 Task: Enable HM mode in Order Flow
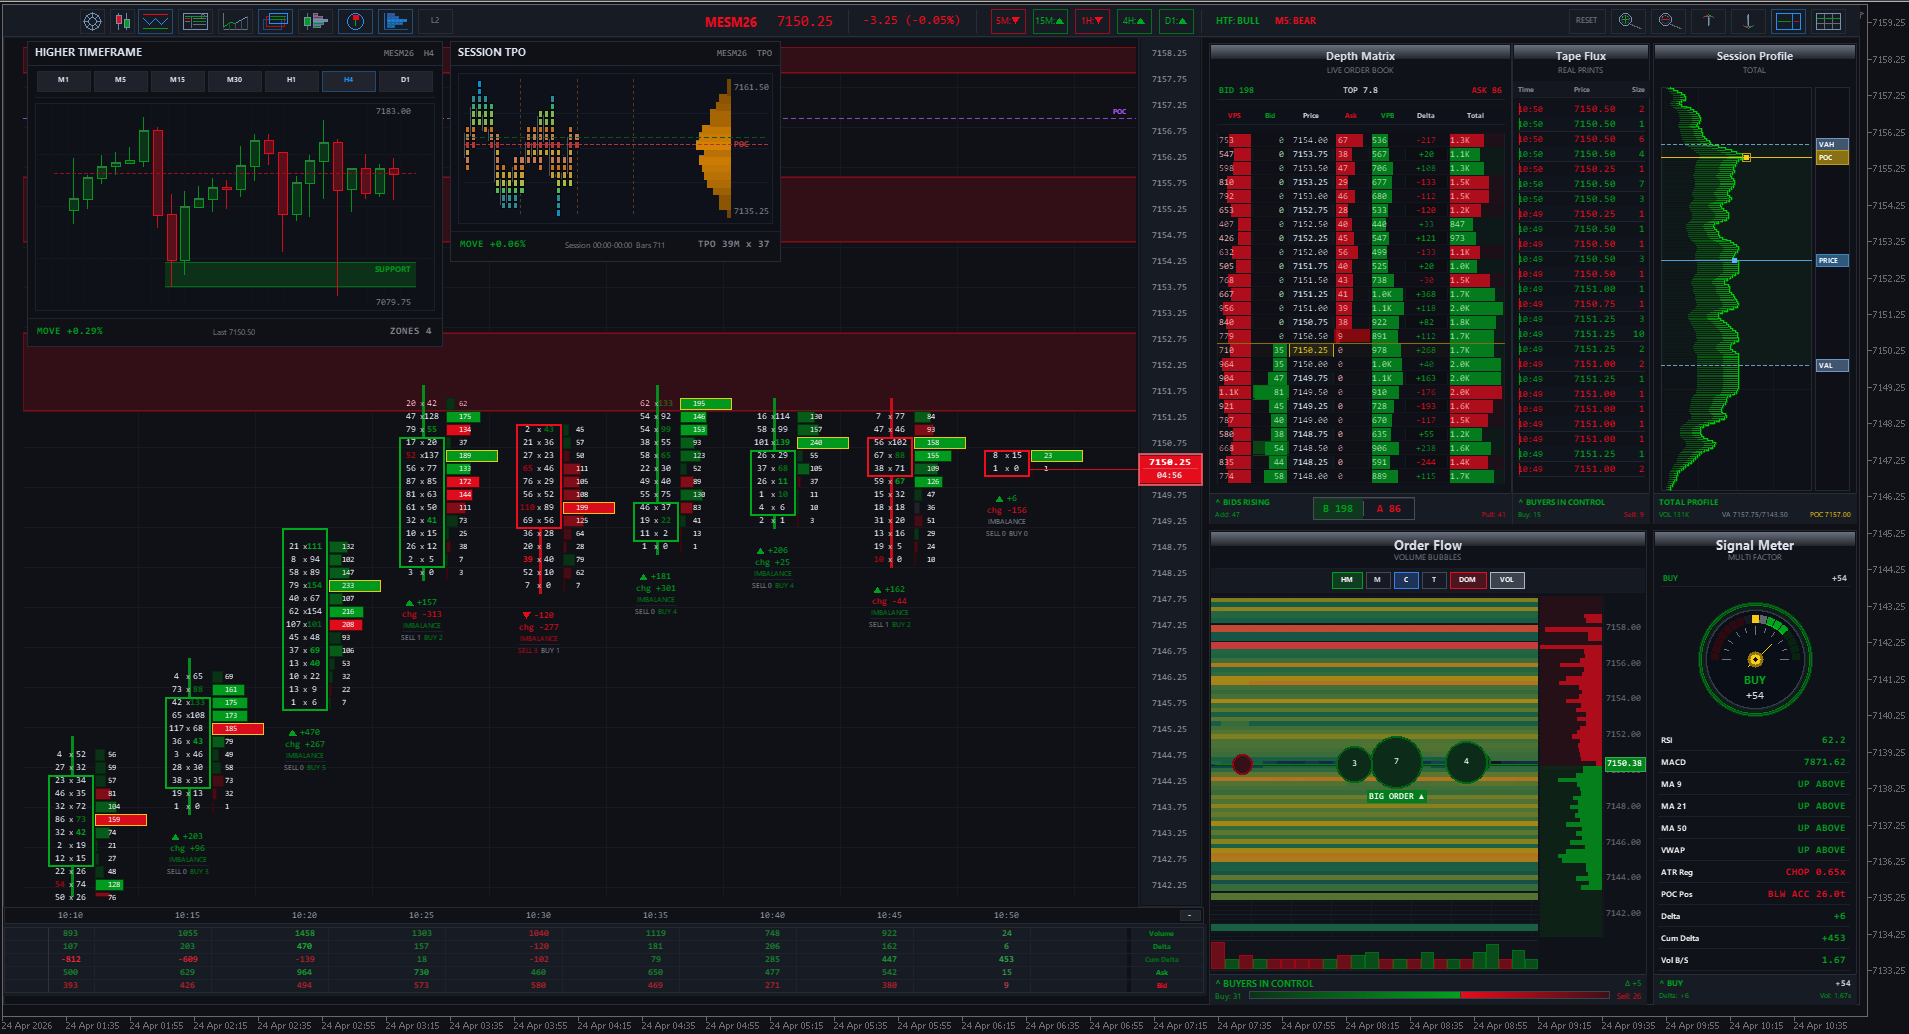1347,580
